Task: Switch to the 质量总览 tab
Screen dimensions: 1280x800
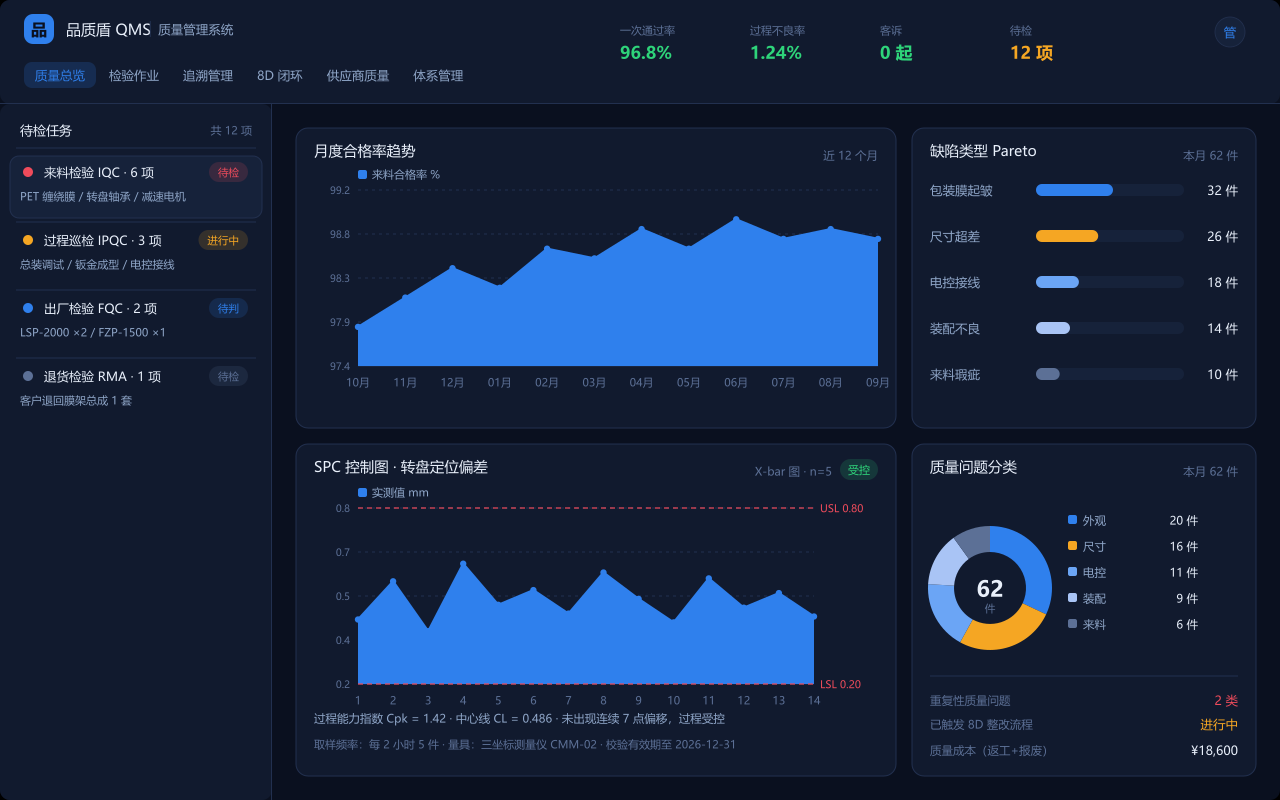Action: (60, 75)
